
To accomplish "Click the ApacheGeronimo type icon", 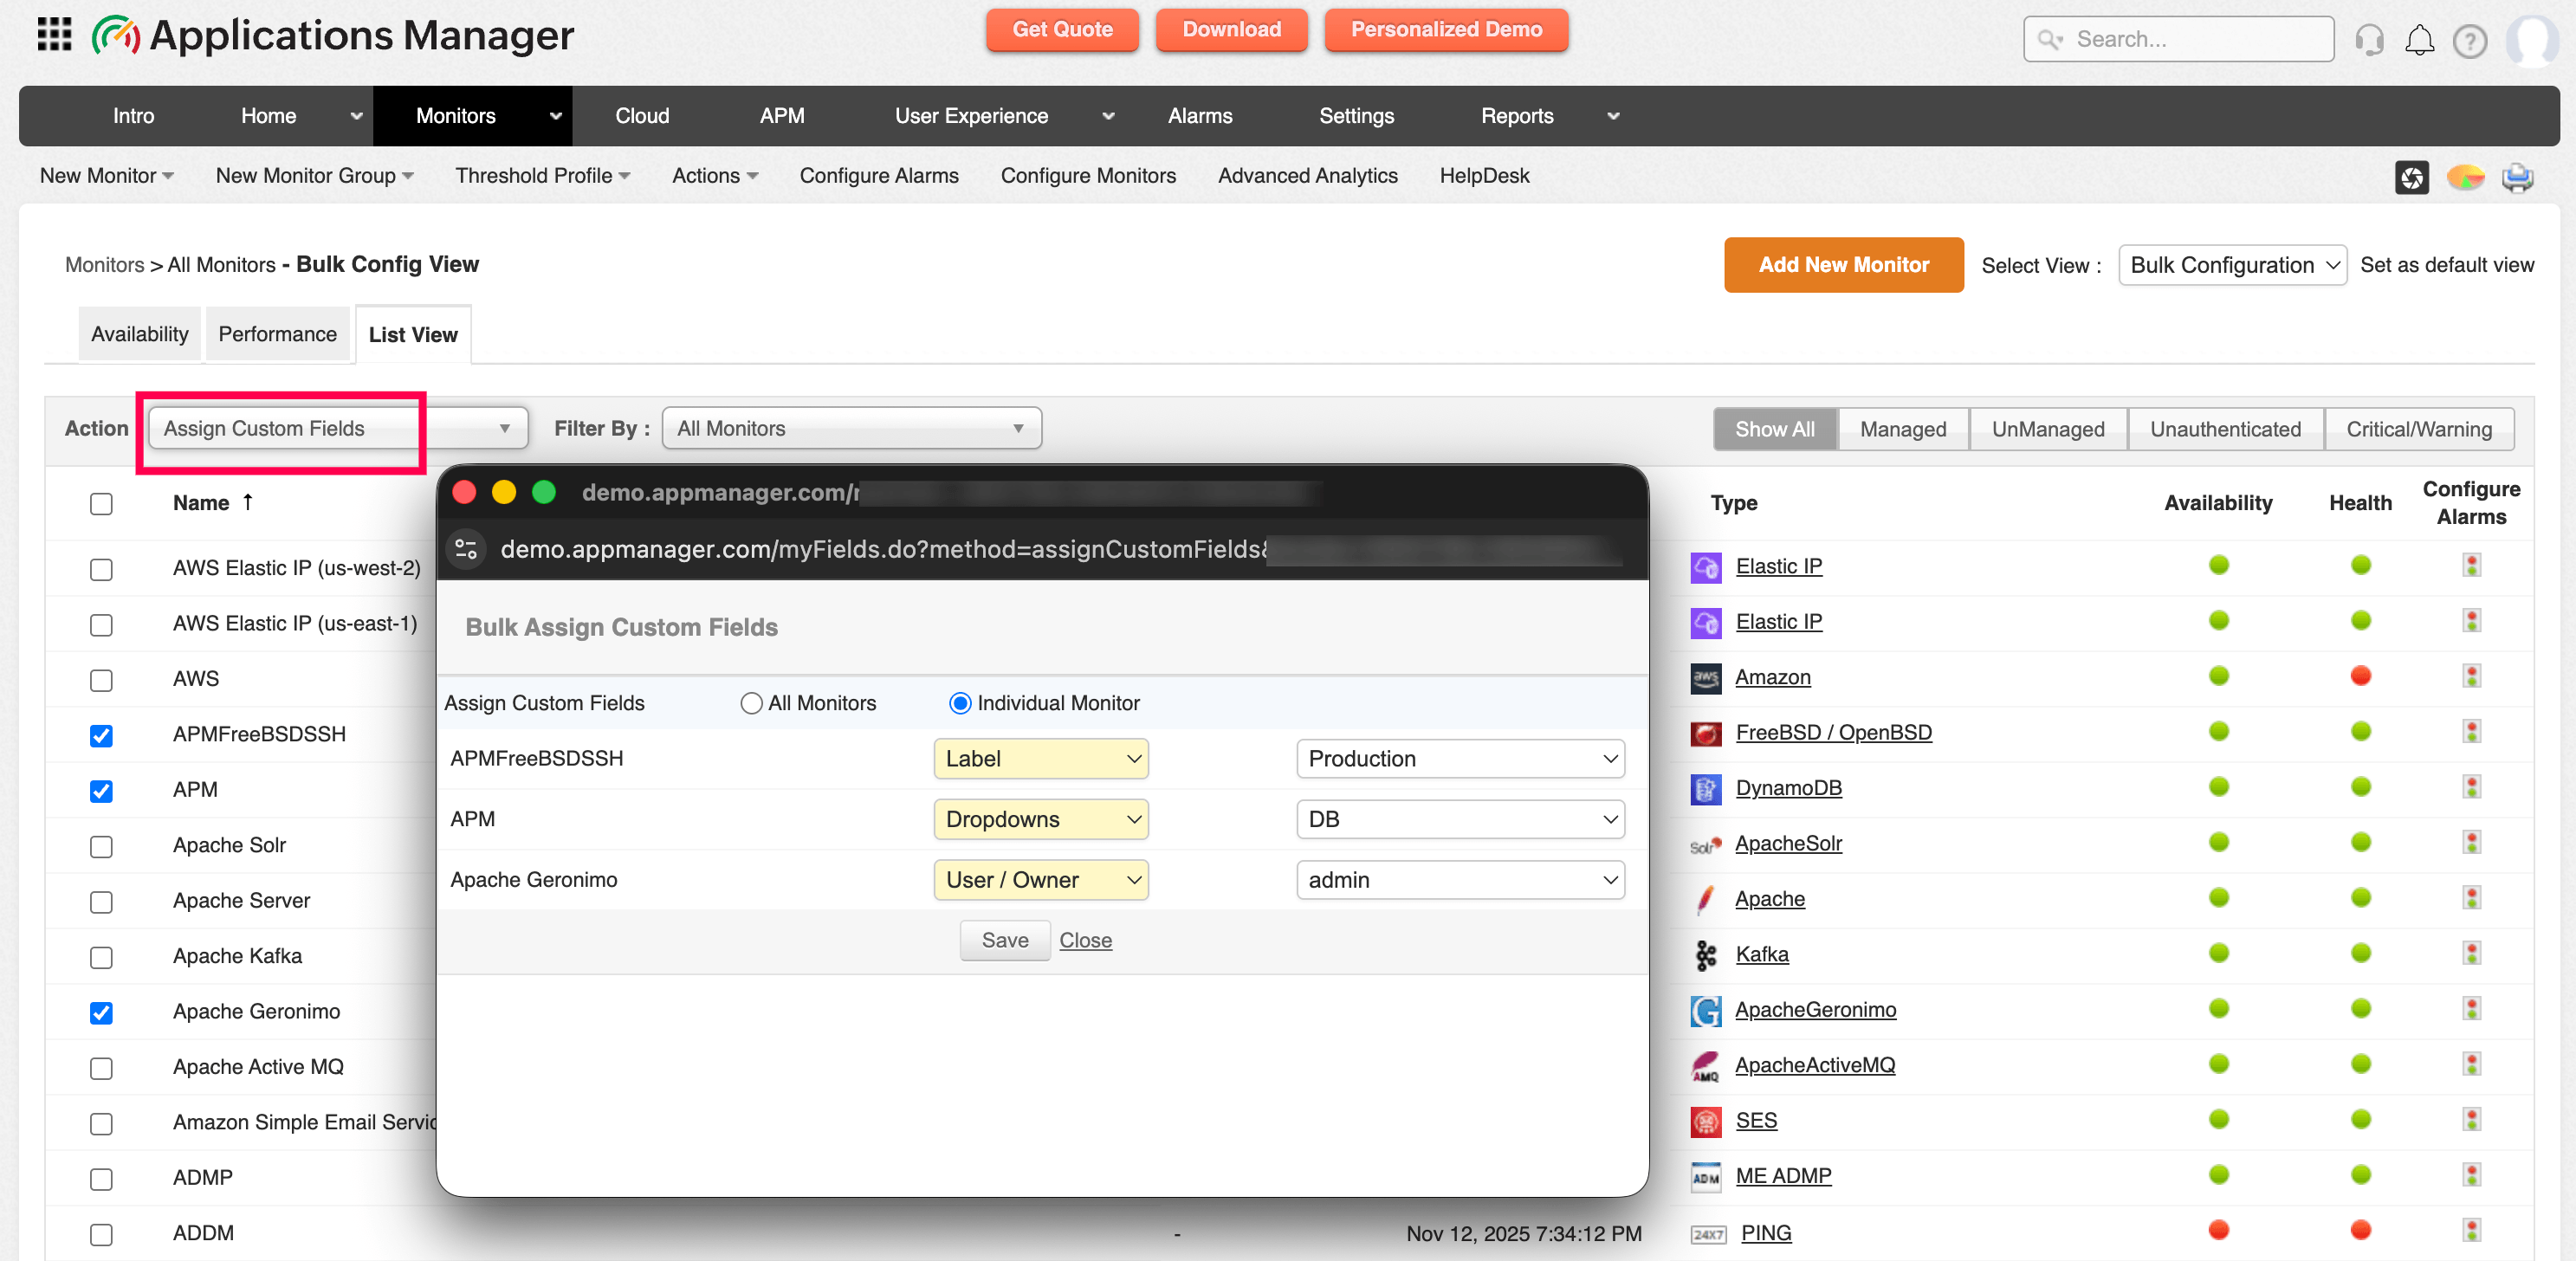I will coord(1705,1011).
